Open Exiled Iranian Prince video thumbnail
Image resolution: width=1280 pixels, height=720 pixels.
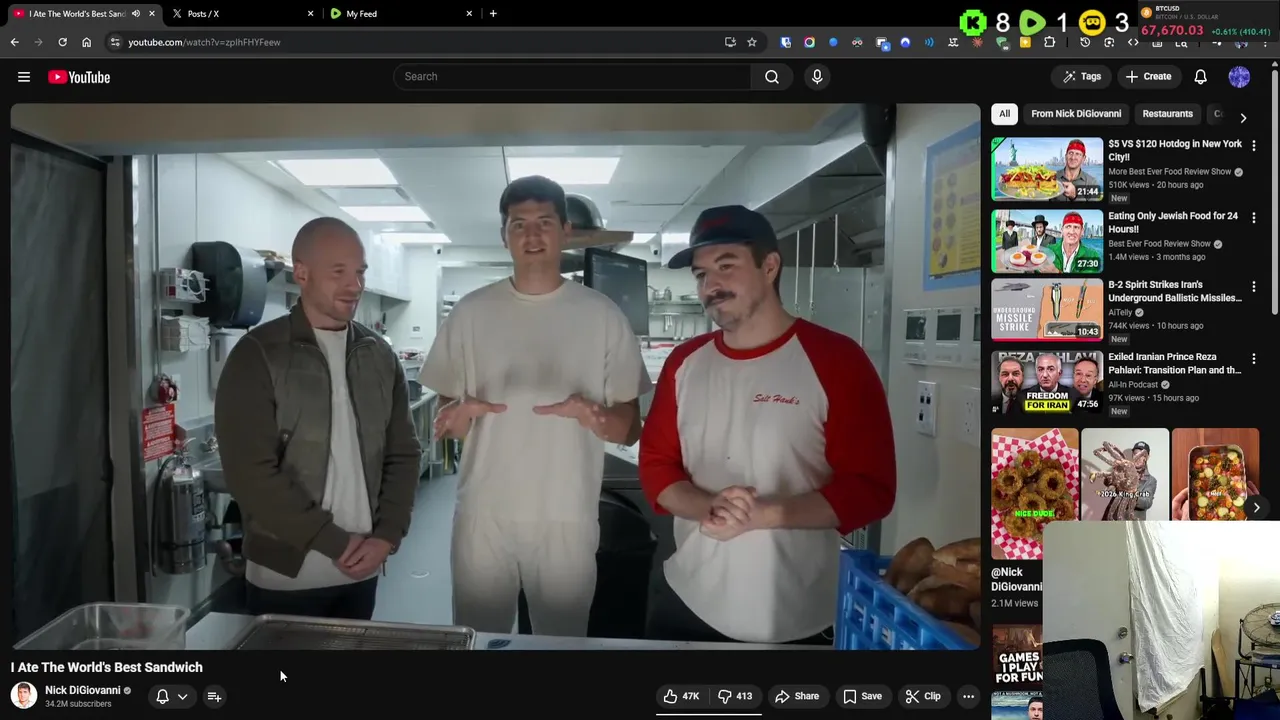coord(1047,382)
